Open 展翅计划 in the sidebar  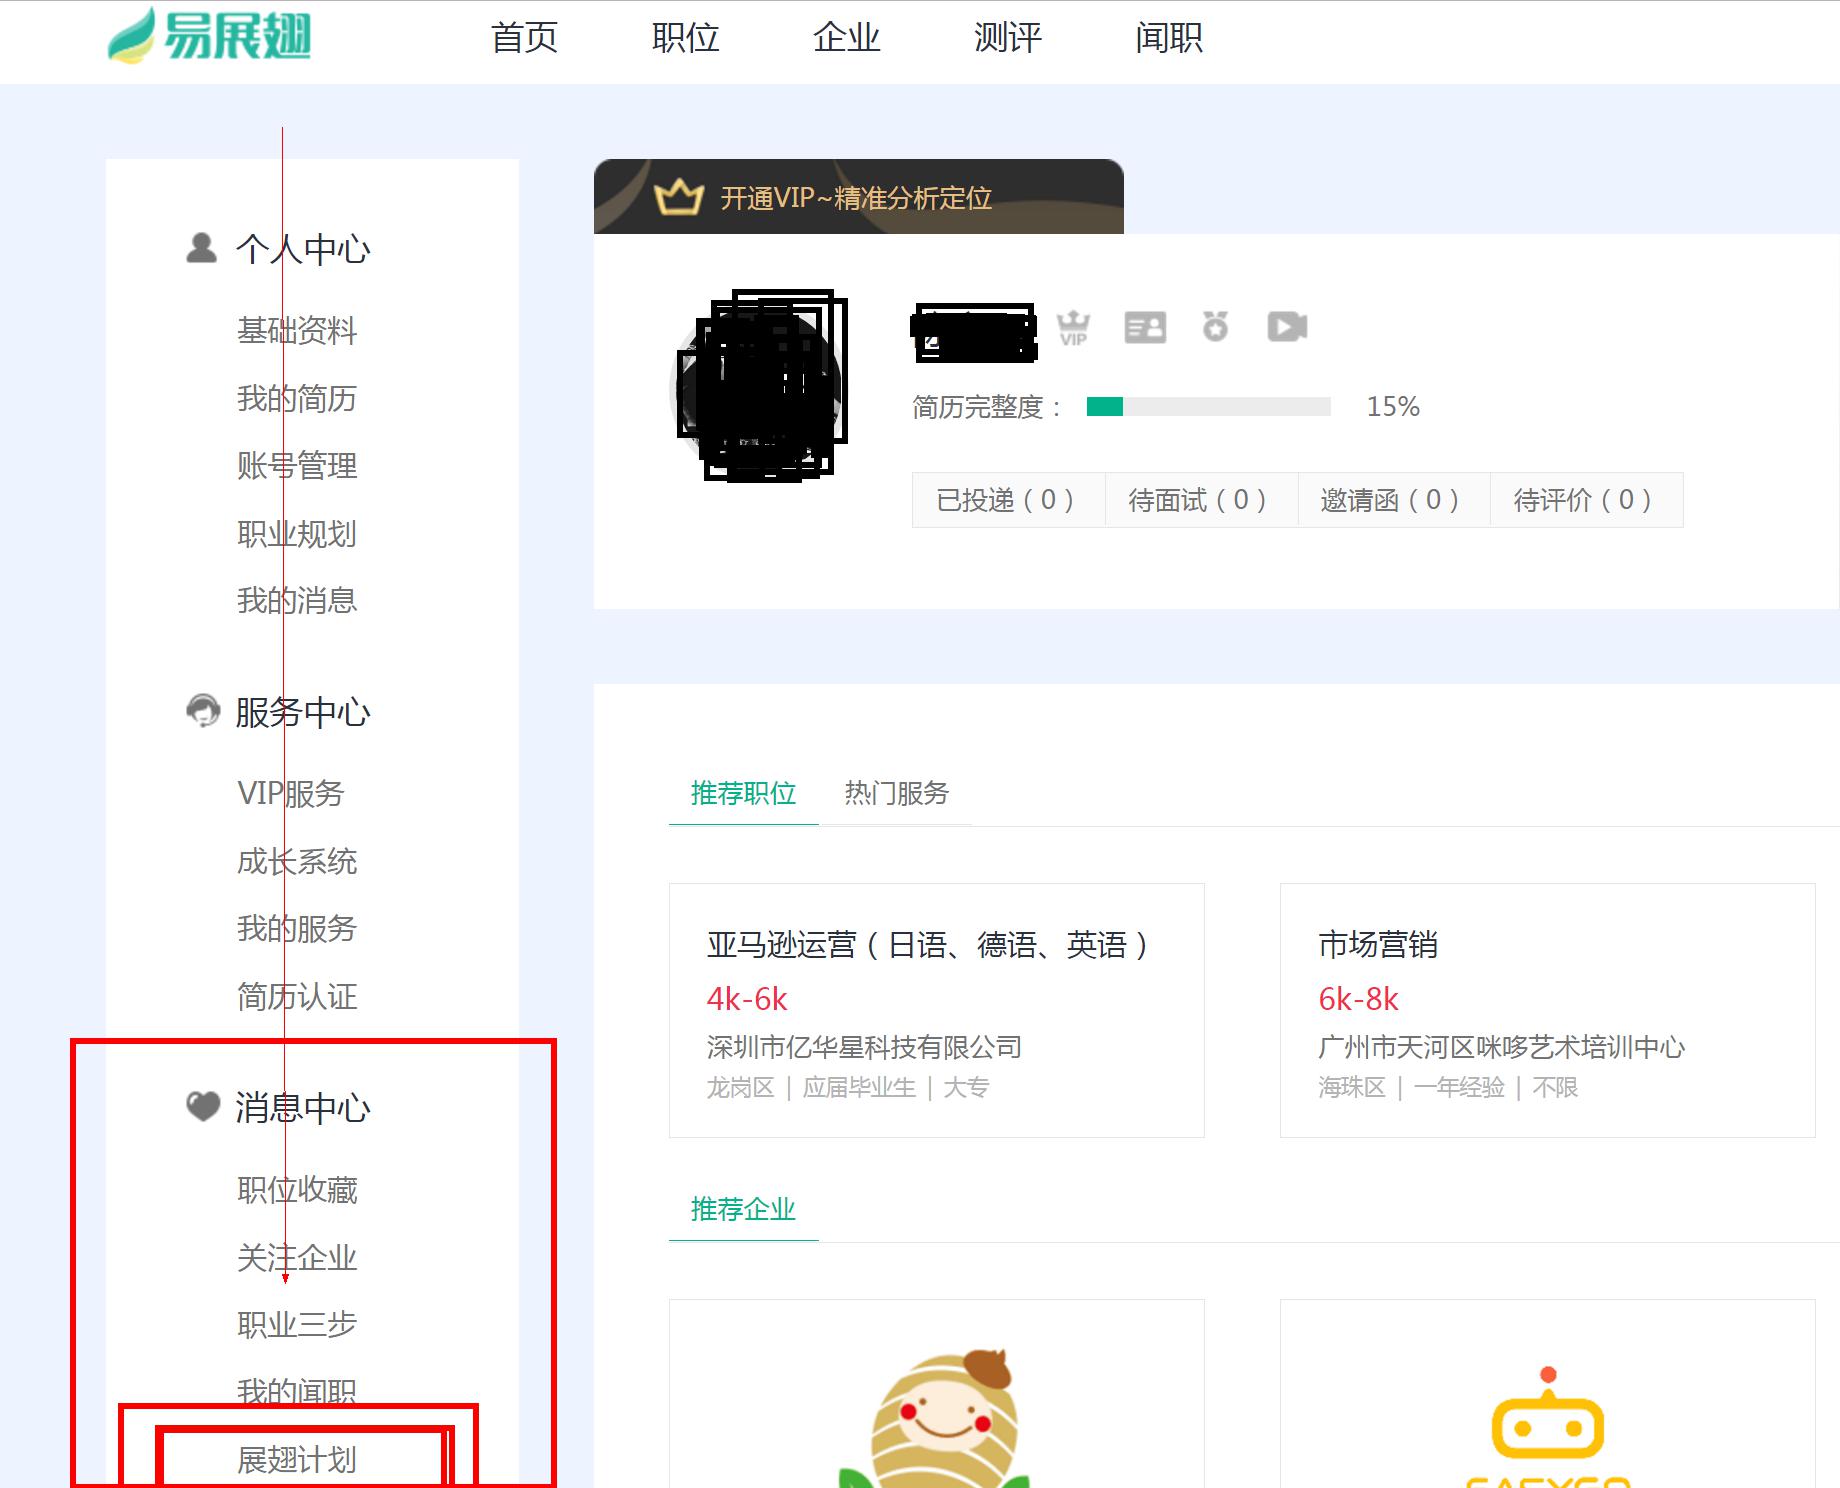pos(297,1460)
